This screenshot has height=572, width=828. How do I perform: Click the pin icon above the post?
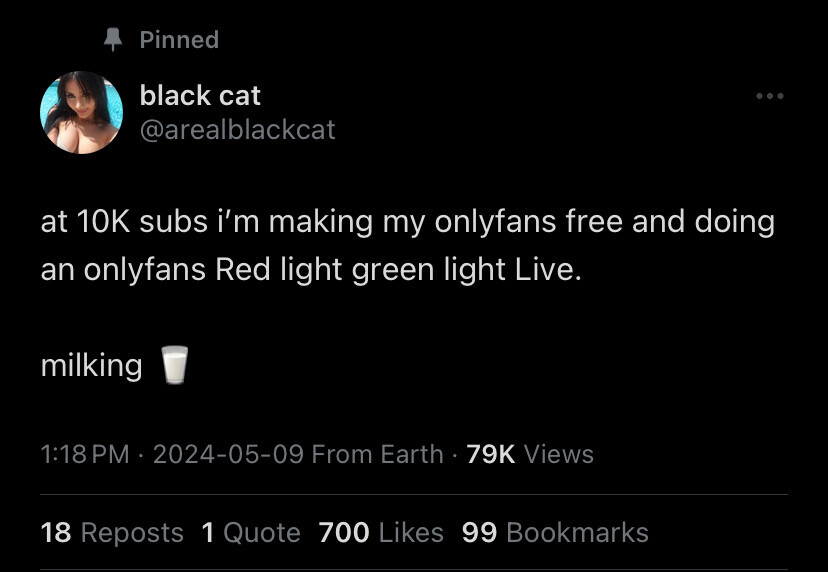[113, 39]
